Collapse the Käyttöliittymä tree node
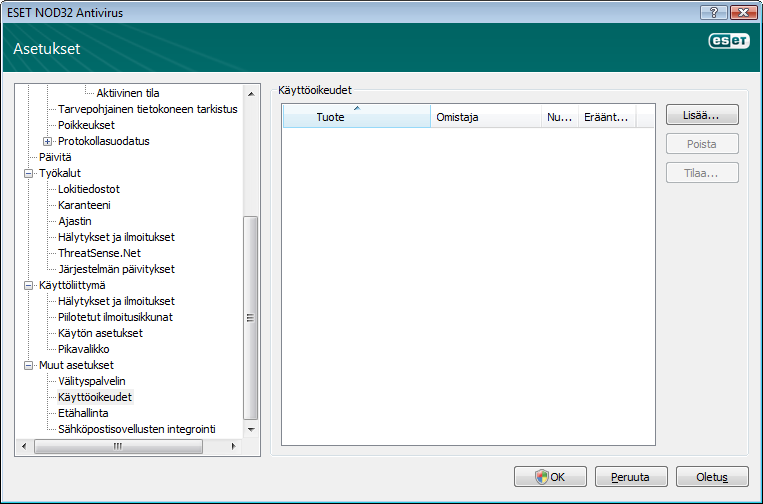This screenshot has height=504, width=763. pyautogui.click(x=28, y=286)
